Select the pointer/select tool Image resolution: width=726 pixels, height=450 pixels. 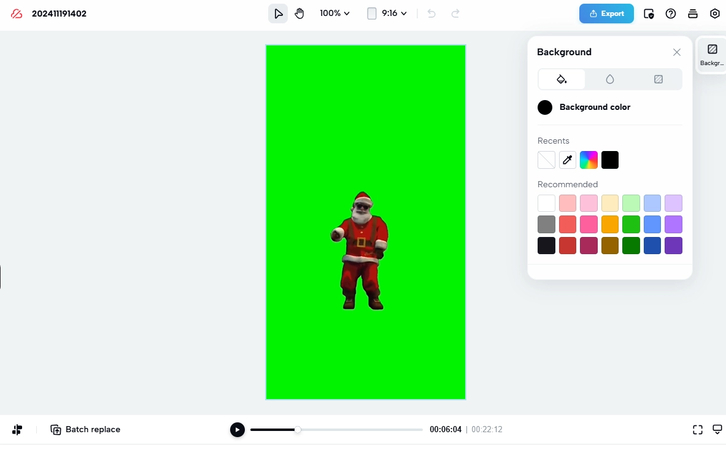[x=278, y=14]
